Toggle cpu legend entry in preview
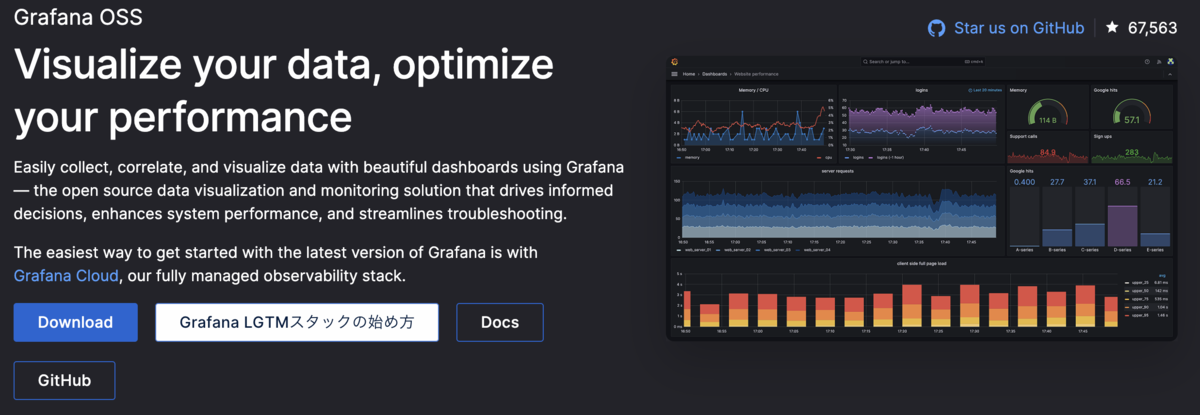The height and width of the screenshot is (415, 1200). click(823, 158)
